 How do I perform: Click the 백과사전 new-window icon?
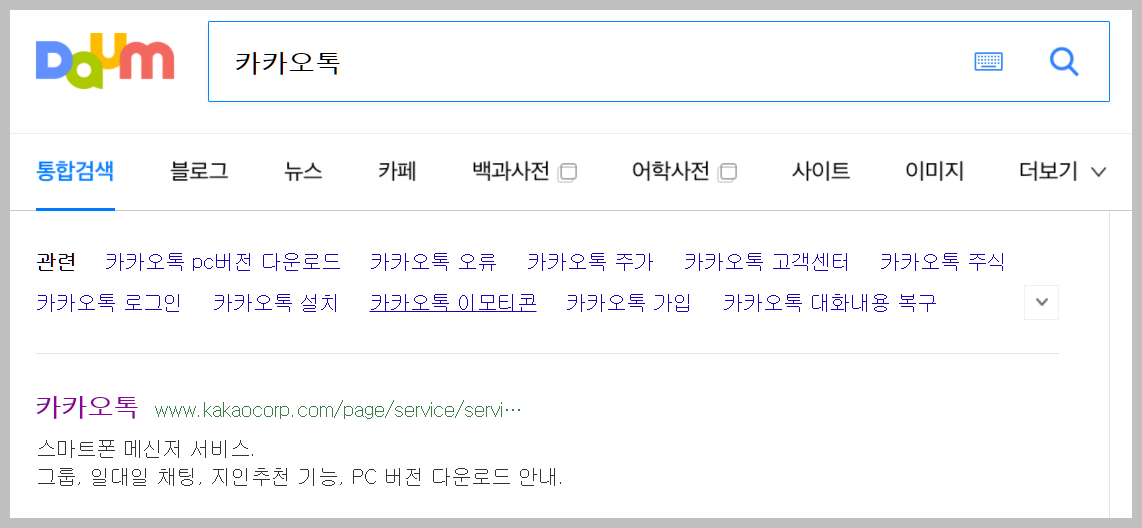point(567,173)
